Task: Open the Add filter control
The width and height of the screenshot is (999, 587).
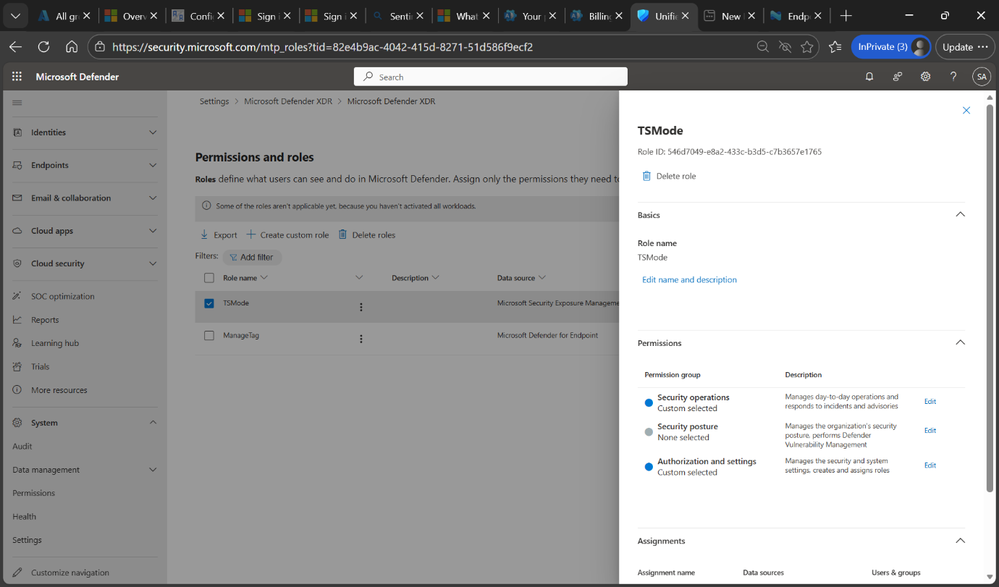Action: point(251,256)
